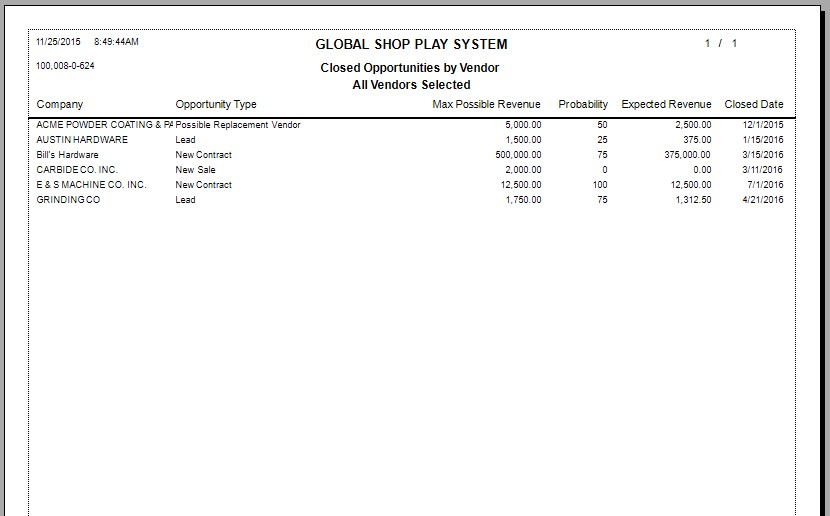830x516 pixels.
Task: Click the New Sale opportunity type
Action: click(x=195, y=170)
